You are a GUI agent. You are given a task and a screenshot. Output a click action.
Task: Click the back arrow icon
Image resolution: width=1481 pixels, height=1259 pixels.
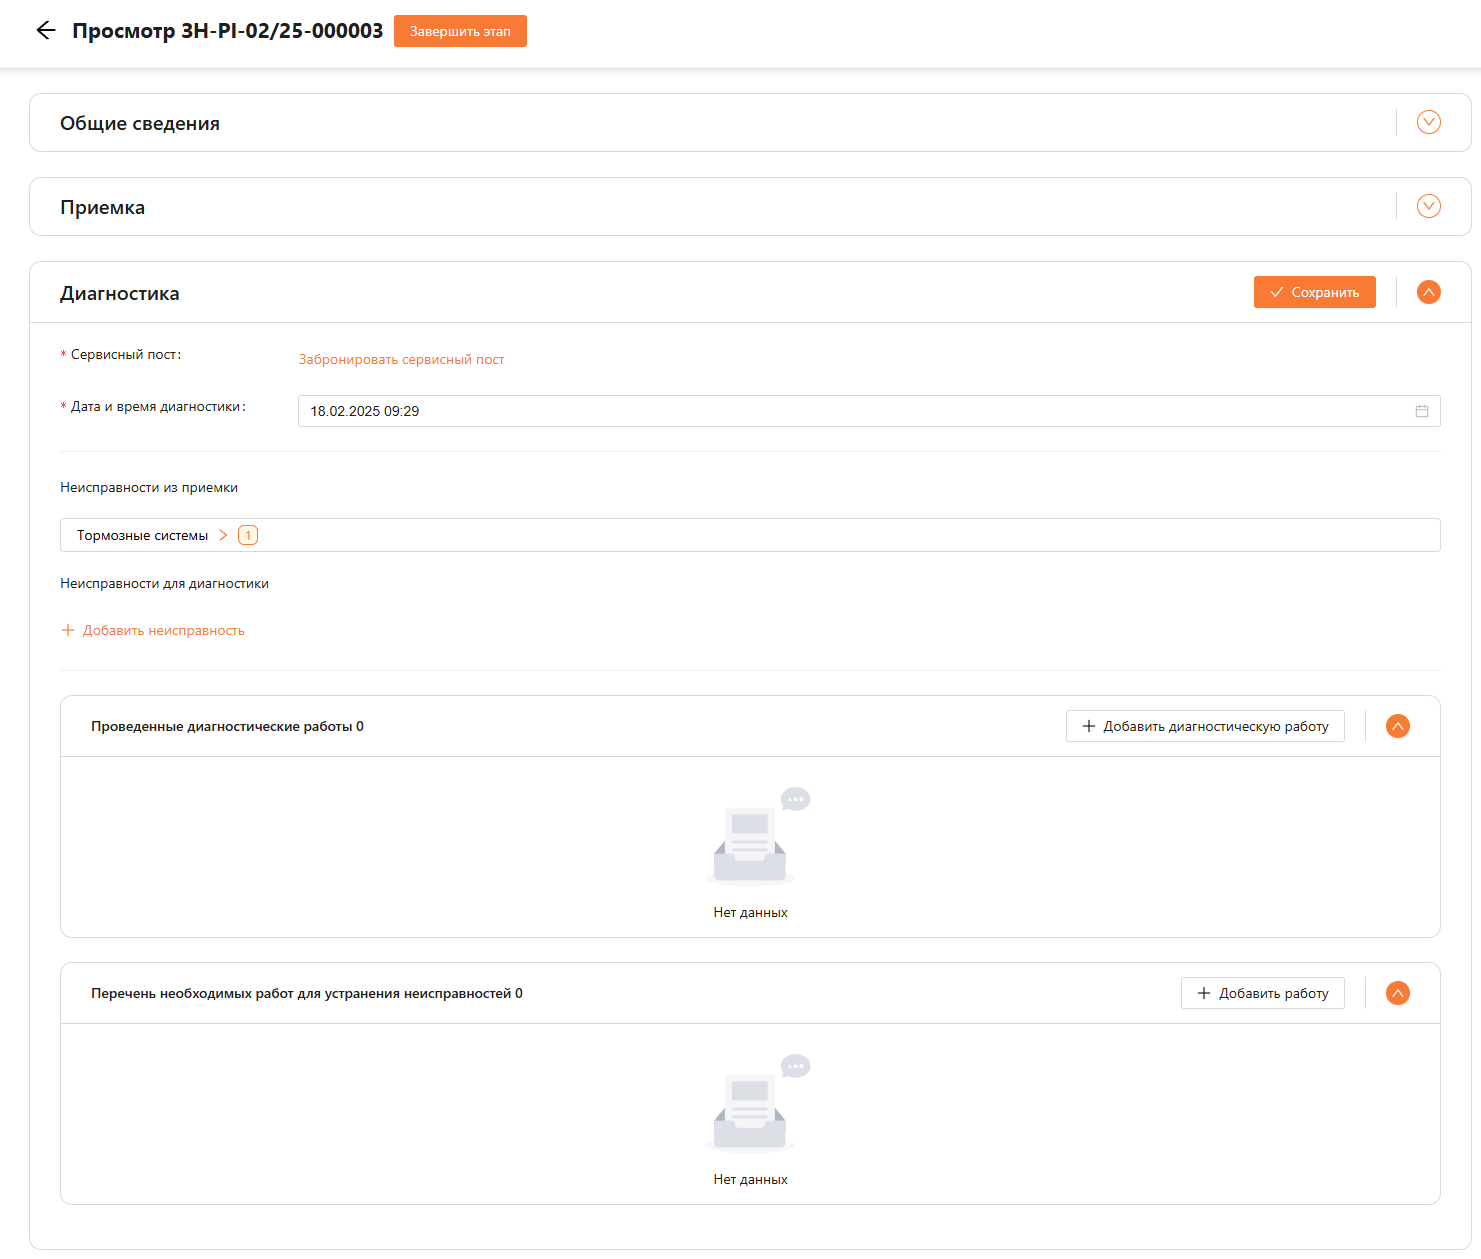coord(45,30)
